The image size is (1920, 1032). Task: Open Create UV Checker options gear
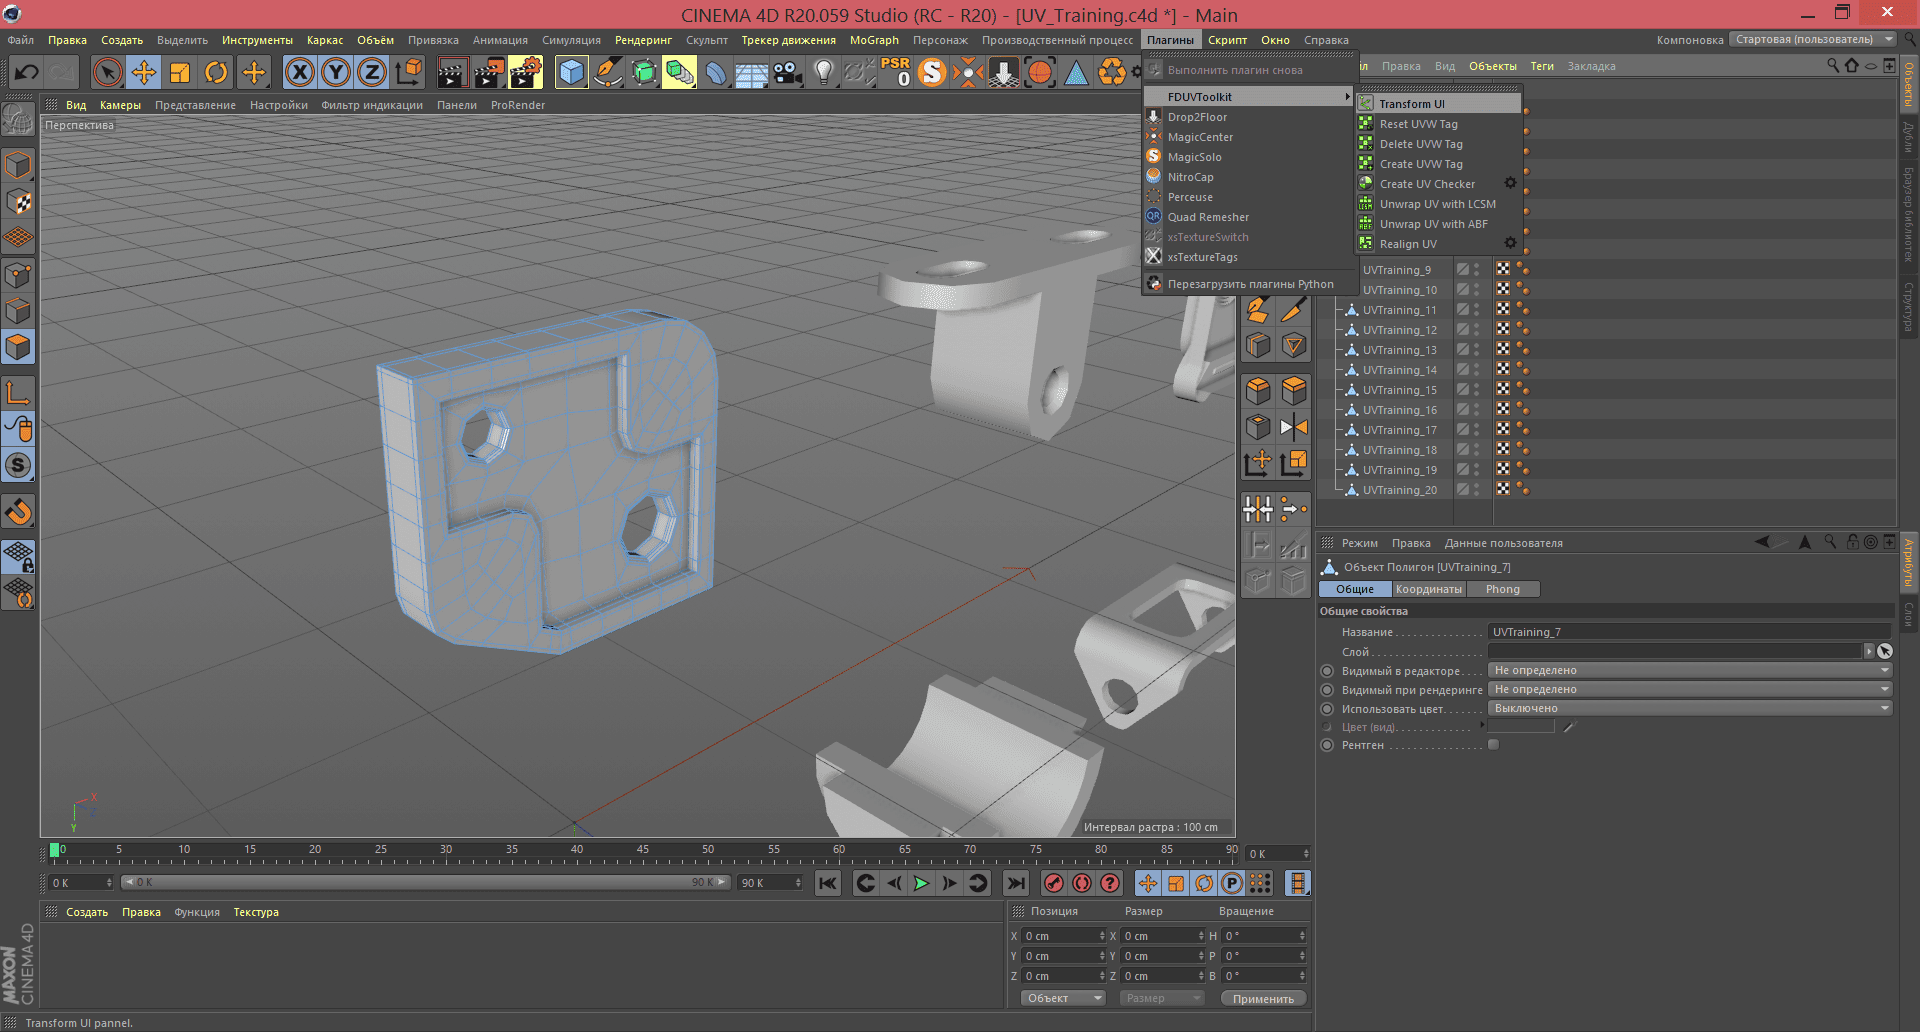tap(1510, 183)
